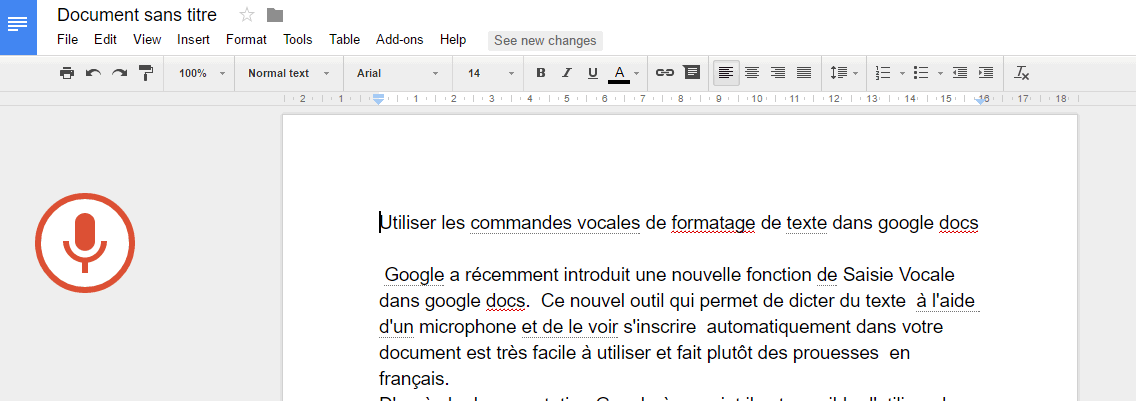
Task: Open the Normal text style dropdown
Action: coord(288,73)
